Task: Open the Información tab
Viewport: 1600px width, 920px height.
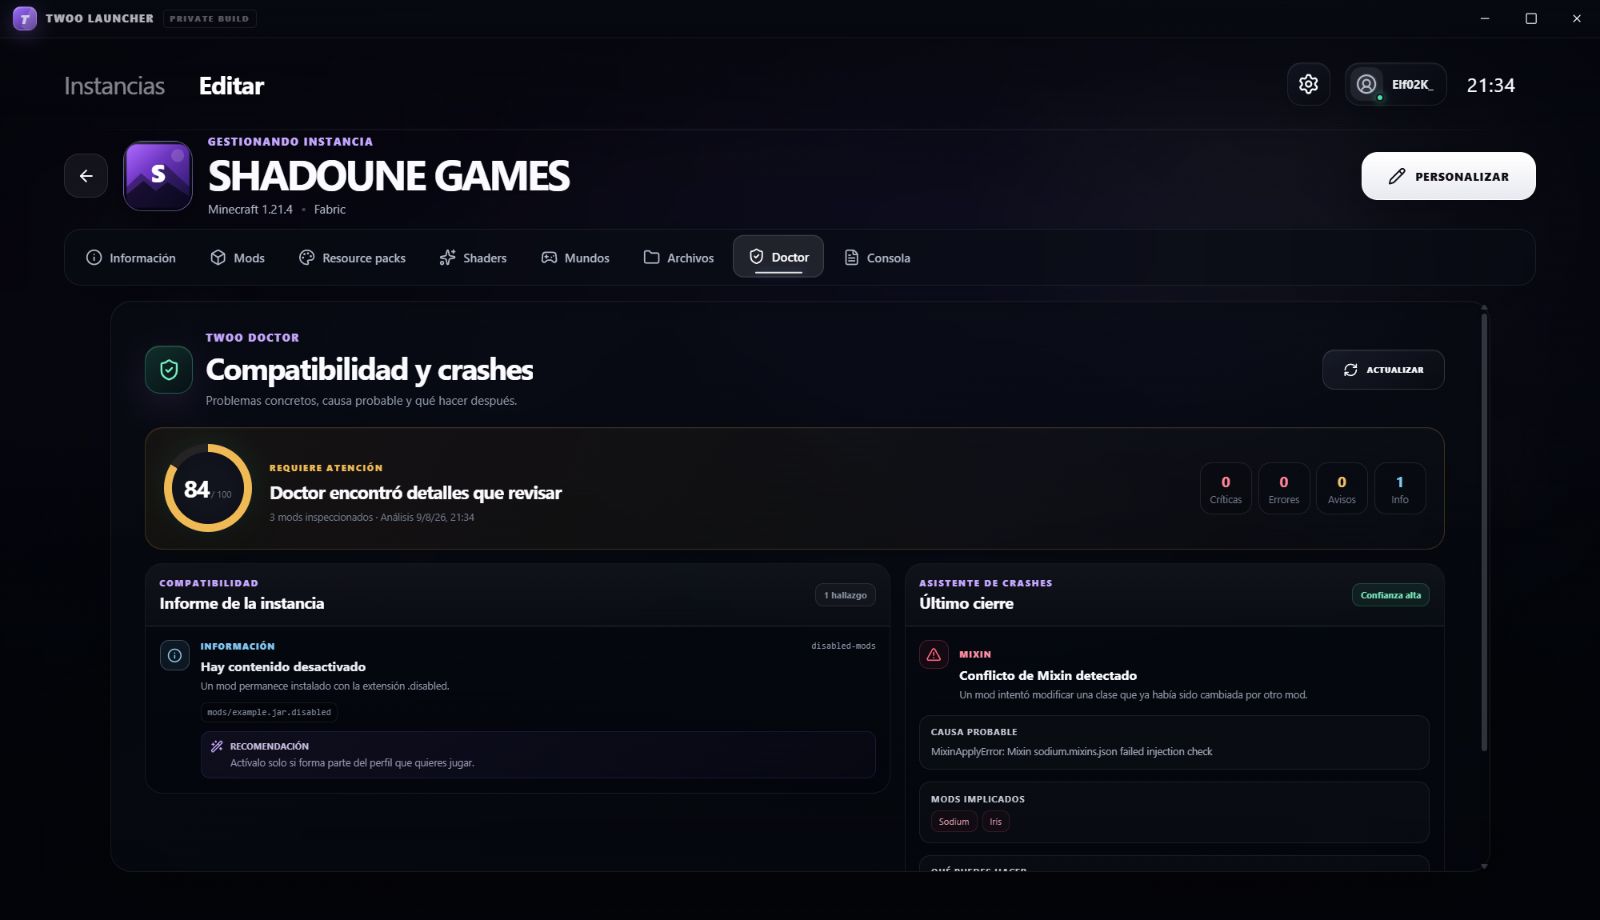Action: (x=131, y=258)
